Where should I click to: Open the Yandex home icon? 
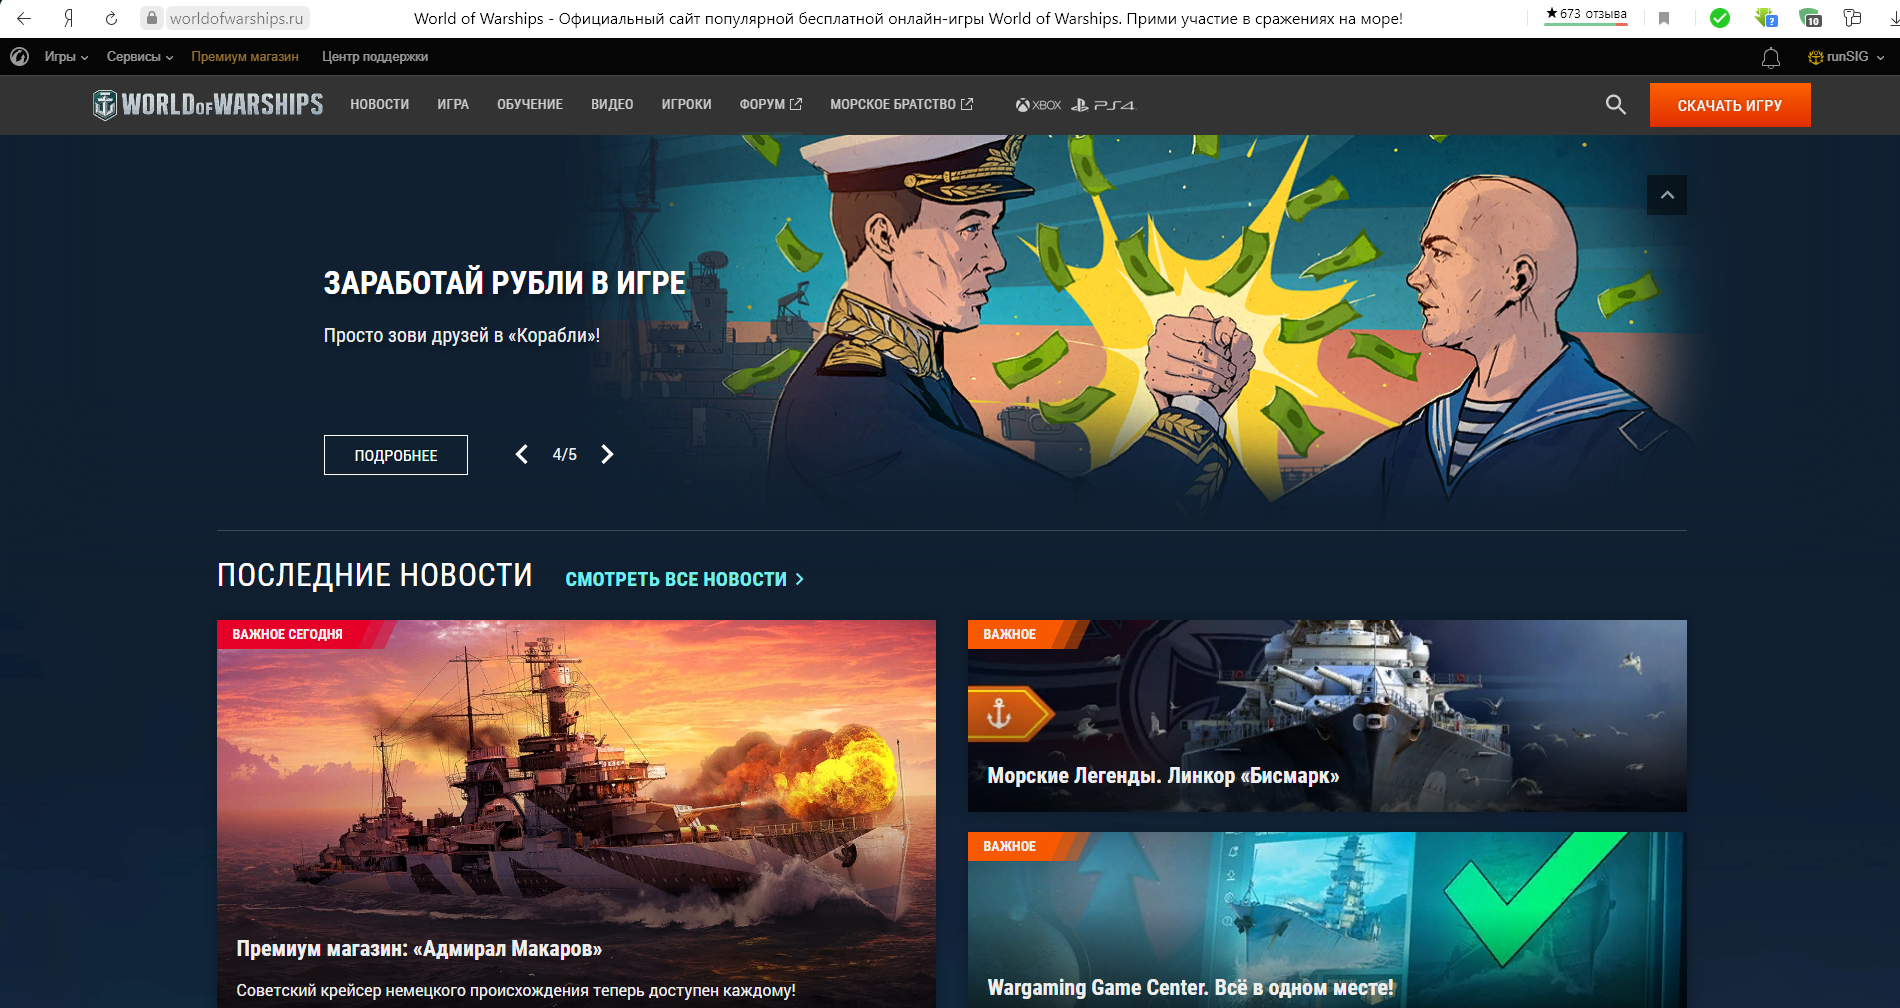pos(68,18)
